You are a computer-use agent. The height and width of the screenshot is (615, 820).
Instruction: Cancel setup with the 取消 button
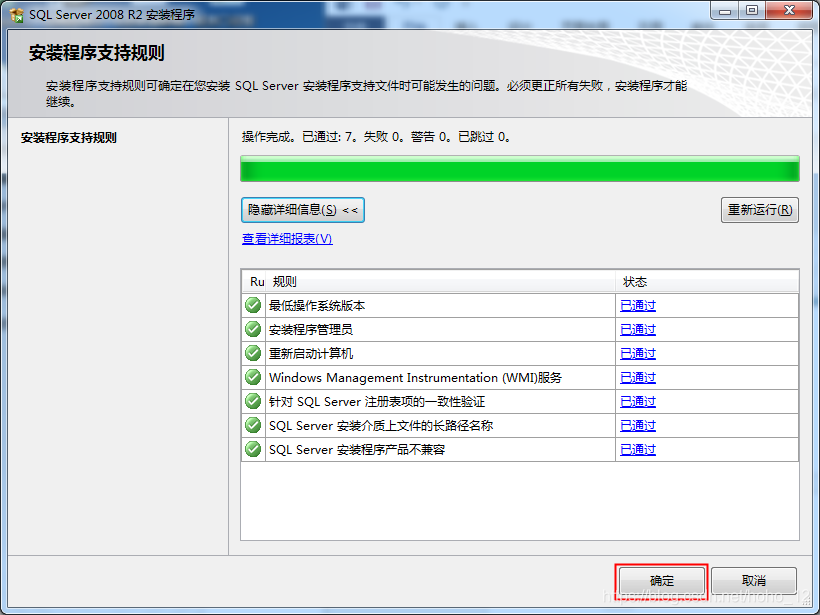[x=754, y=580]
